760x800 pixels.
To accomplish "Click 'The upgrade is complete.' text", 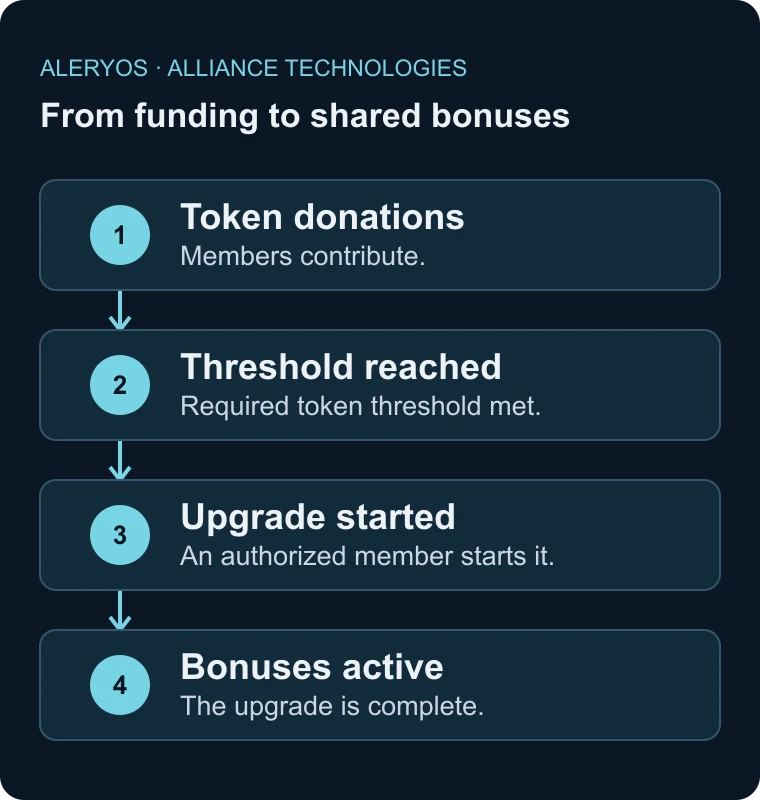I will (332, 707).
